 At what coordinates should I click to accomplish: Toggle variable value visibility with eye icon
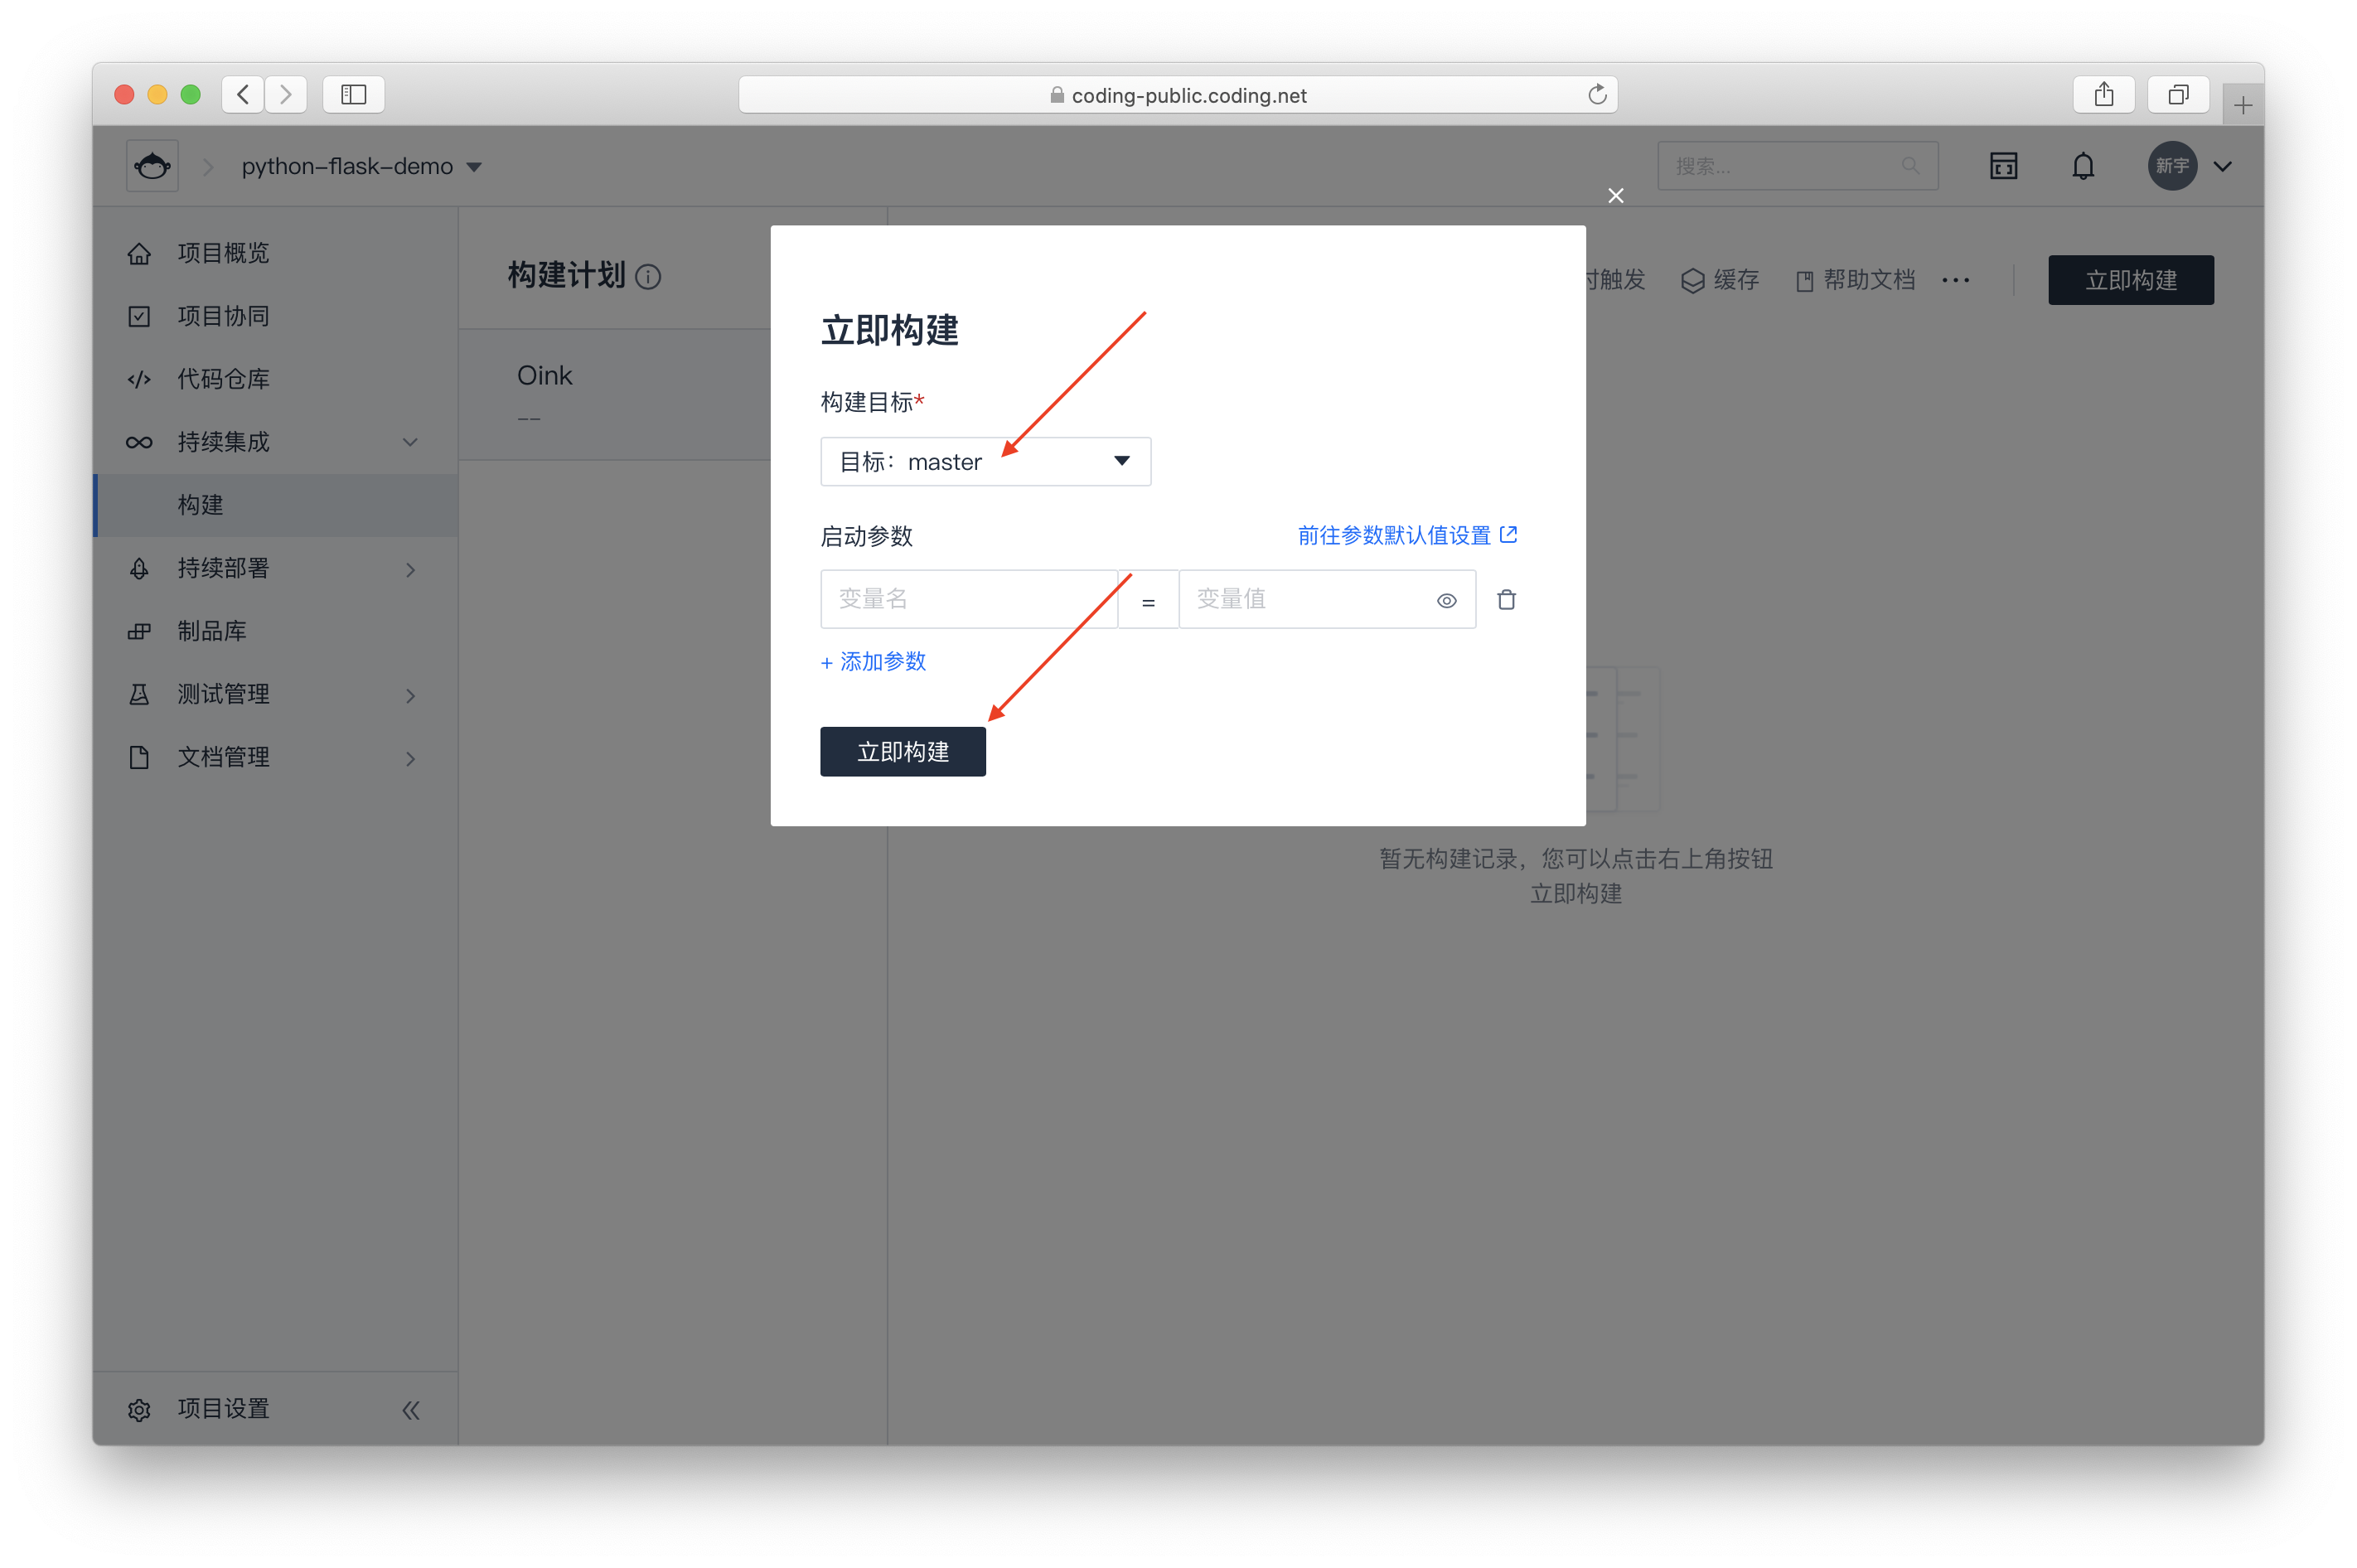click(1447, 600)
